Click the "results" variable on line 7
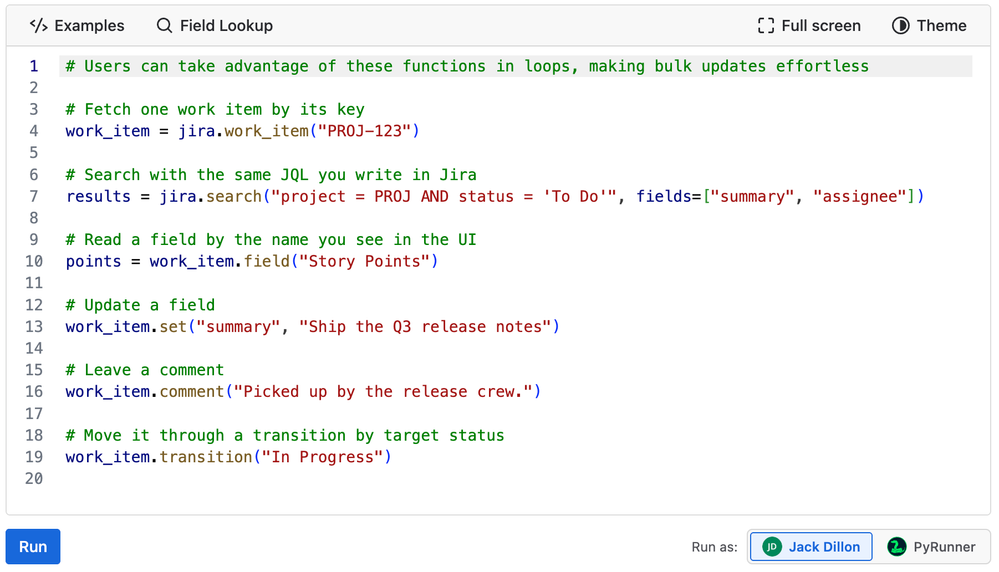The height and width of the screenshot is (572, 999). tap(98, 196)
